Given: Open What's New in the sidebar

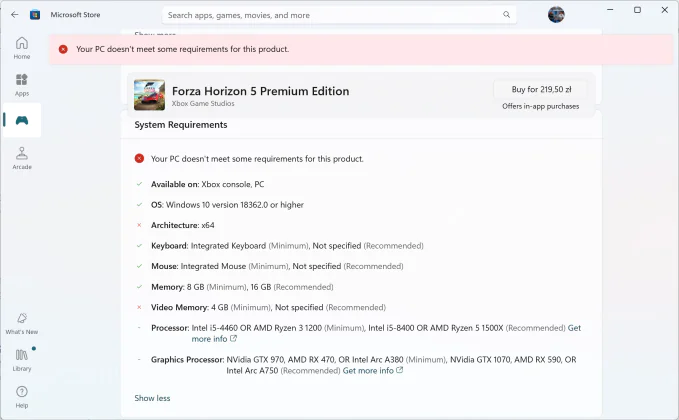Looking at the screenshot, I should (22, 323).
